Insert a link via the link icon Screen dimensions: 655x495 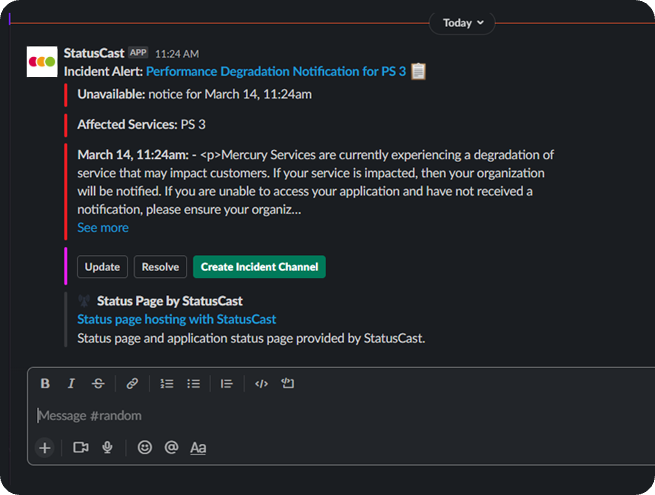coord(132,383)
